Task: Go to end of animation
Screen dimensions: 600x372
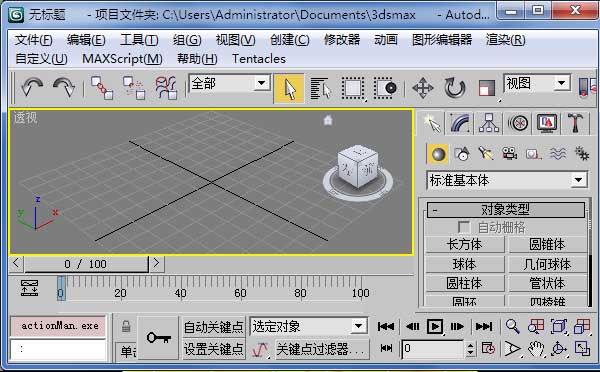Action: click(484, 326)
